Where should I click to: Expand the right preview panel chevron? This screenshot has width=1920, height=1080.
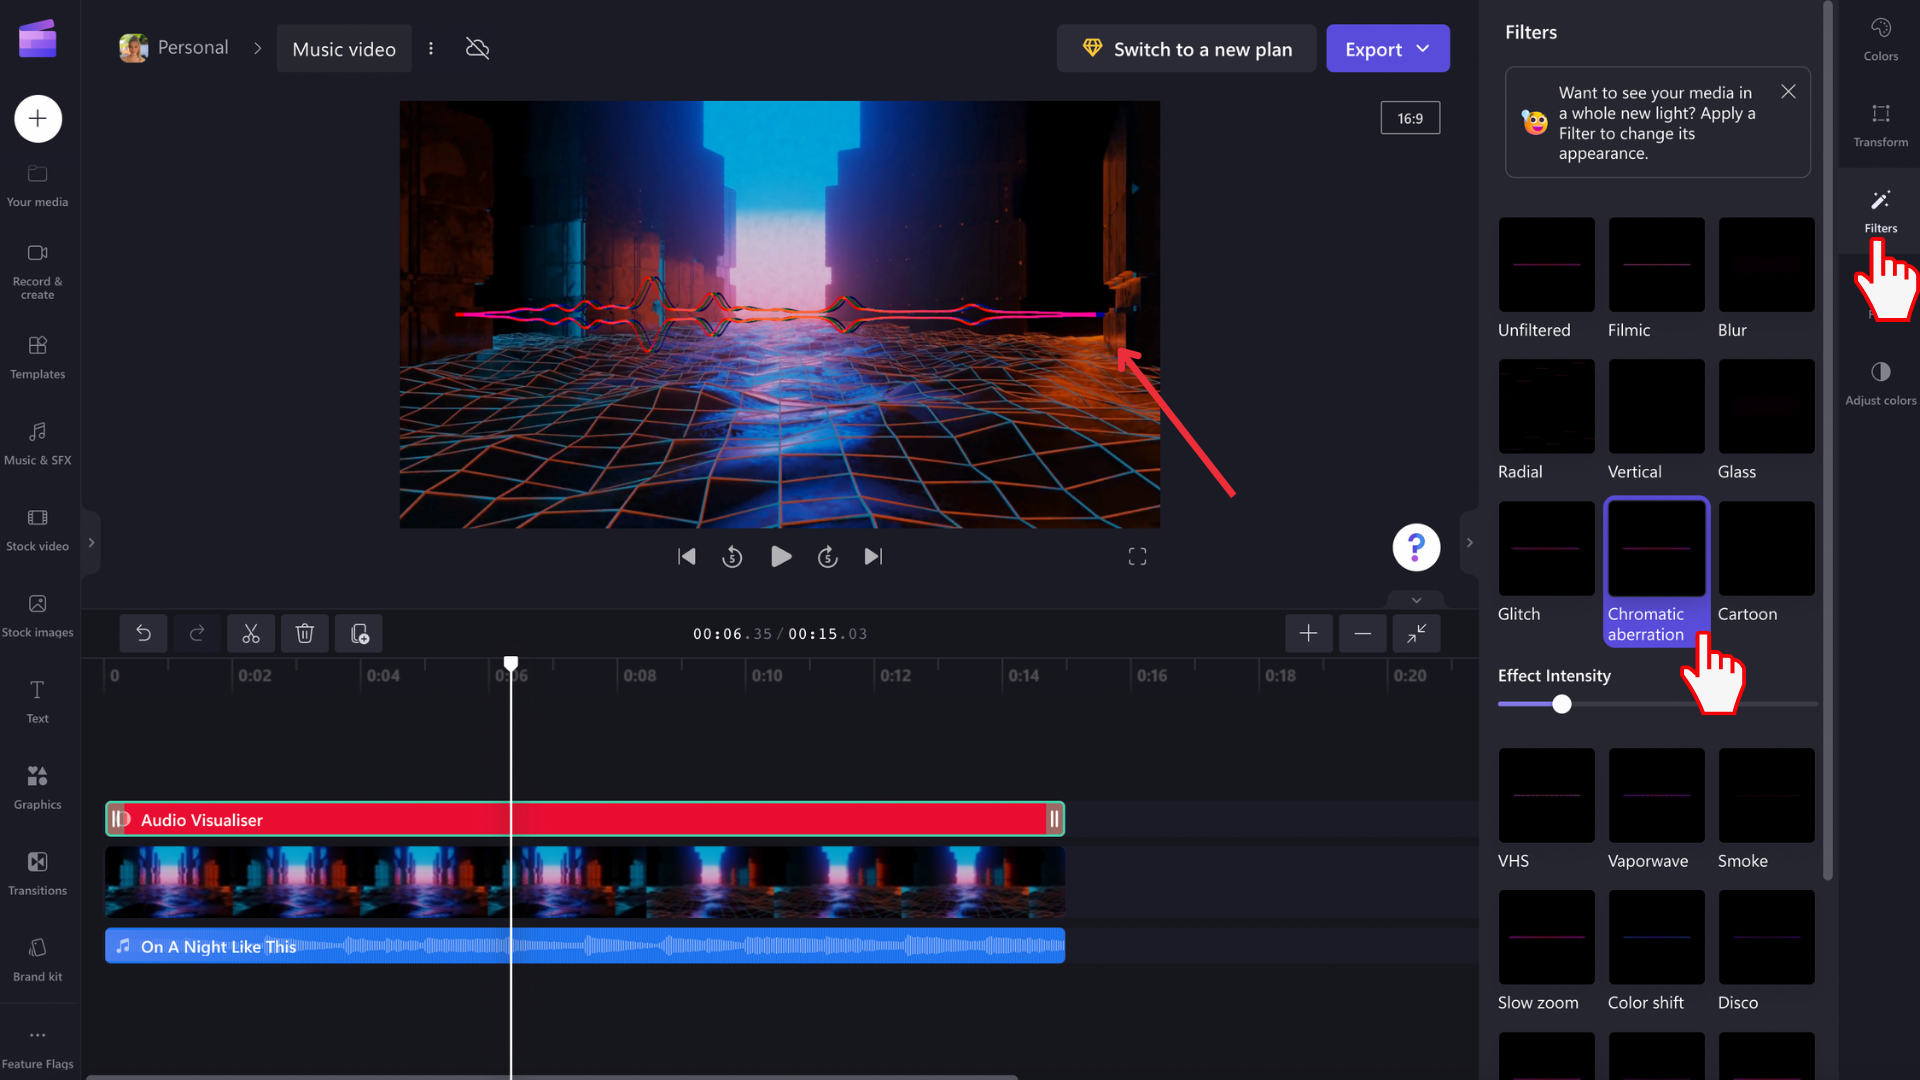[x=1469, y=542]
